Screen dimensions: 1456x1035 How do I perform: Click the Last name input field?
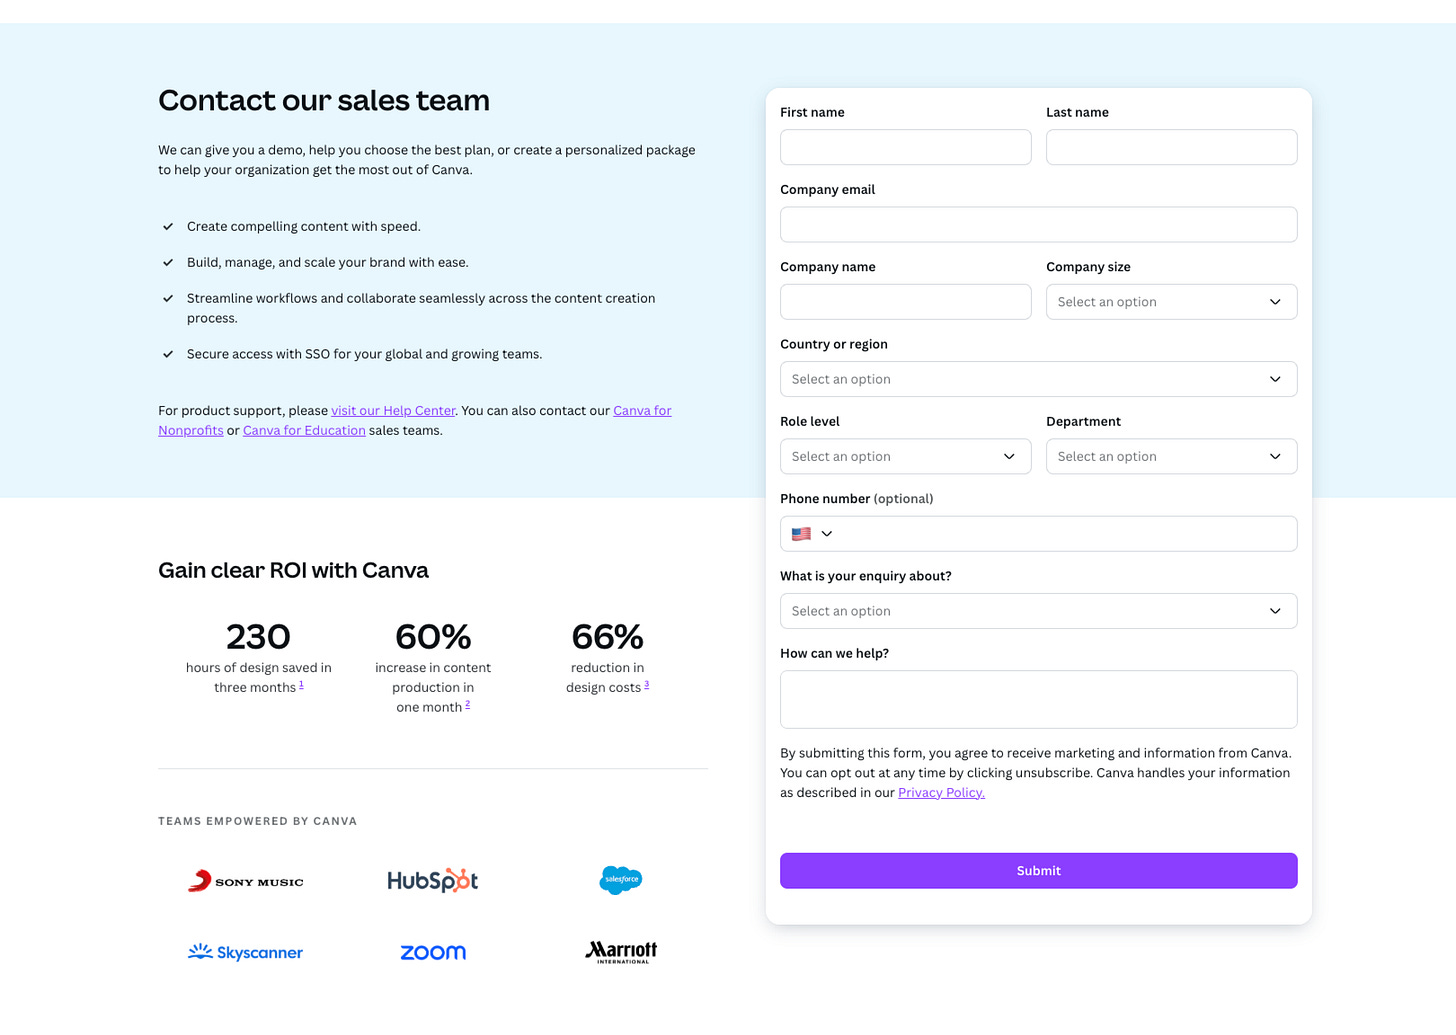coord(1171,147)
